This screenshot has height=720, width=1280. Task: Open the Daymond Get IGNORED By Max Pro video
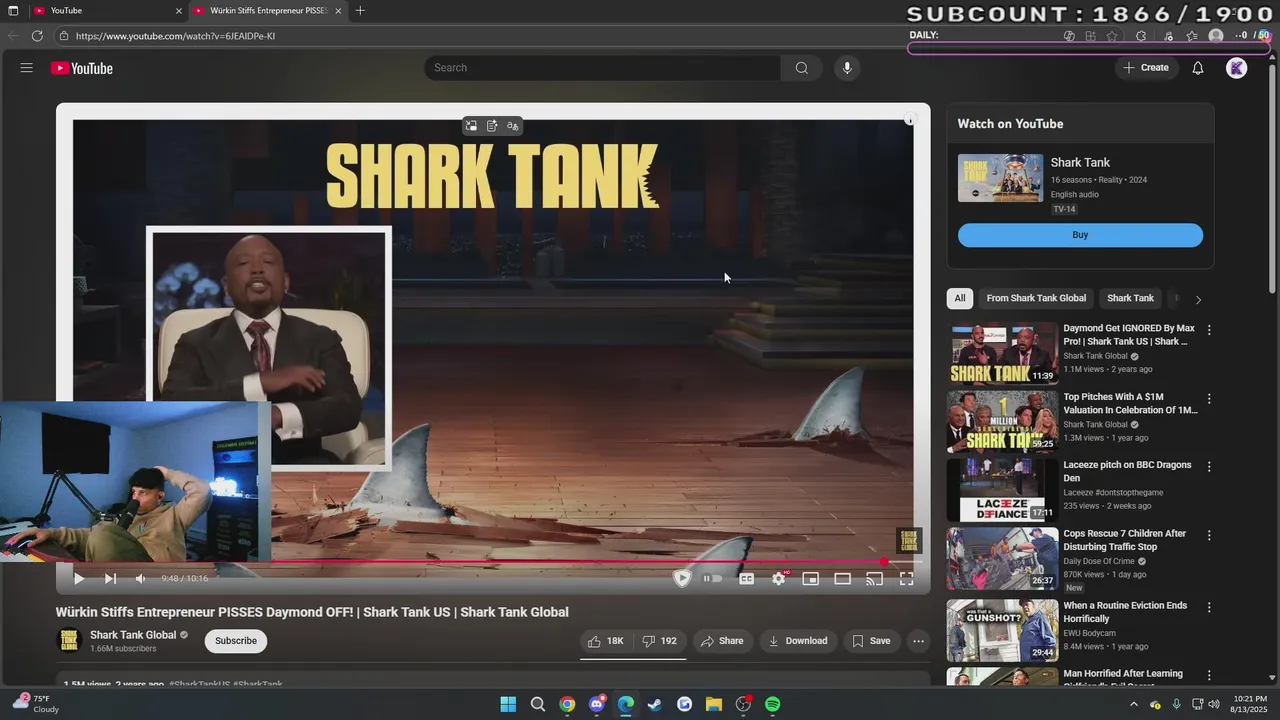(1129, 335)
